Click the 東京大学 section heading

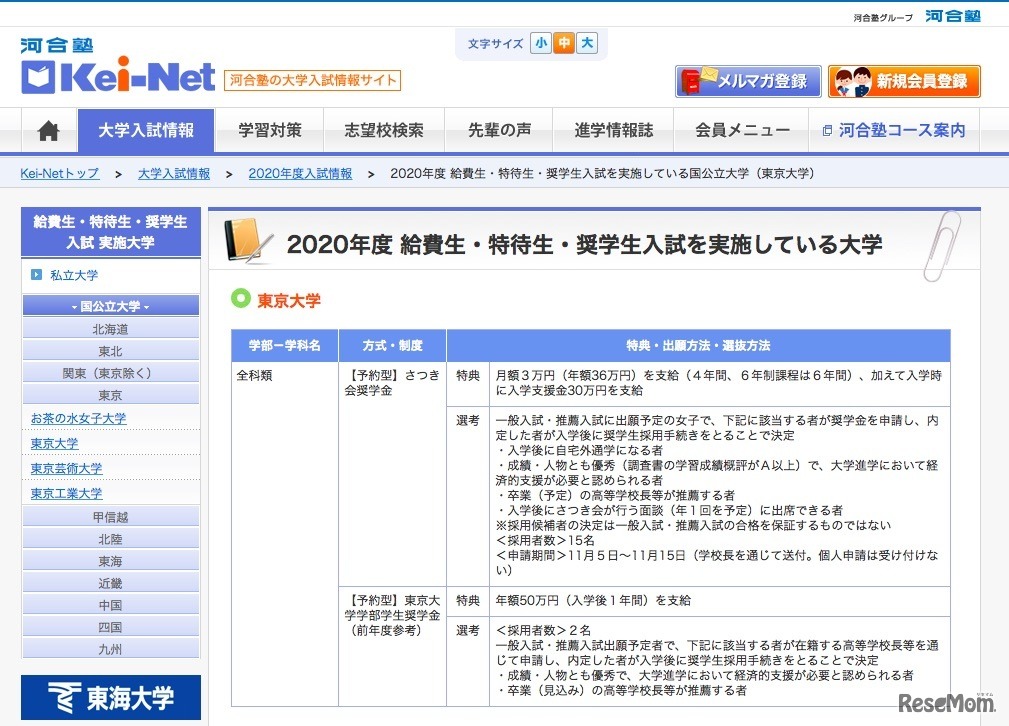point(289,301)
